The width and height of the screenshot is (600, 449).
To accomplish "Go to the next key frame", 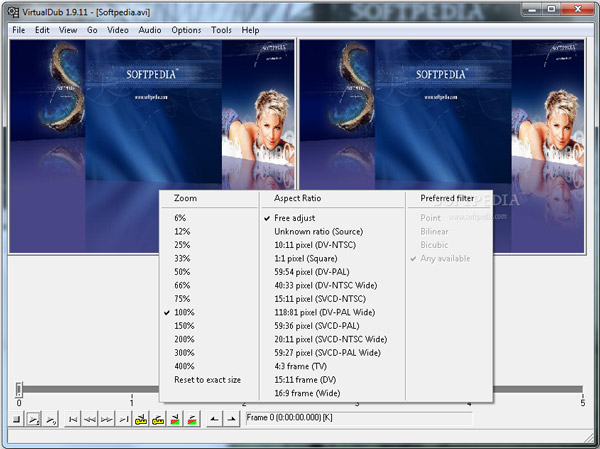I will pos(158,420).
